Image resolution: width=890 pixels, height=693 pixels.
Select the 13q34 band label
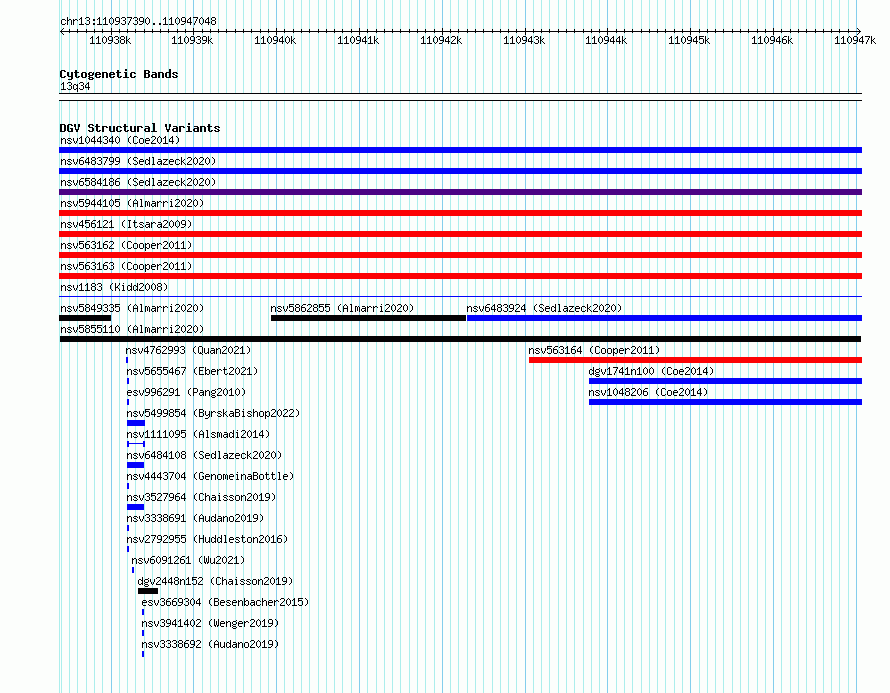pyautogui.click(x=75, y=86)
